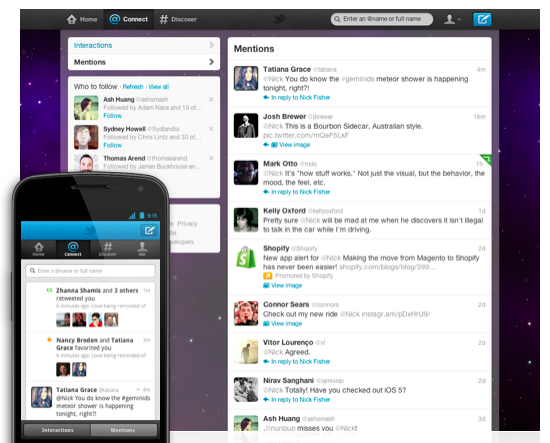Image resolution: width=550 pixels, height=443 pixels.
Task: View all Who to follow suggestions
Action: click(159, 87)
